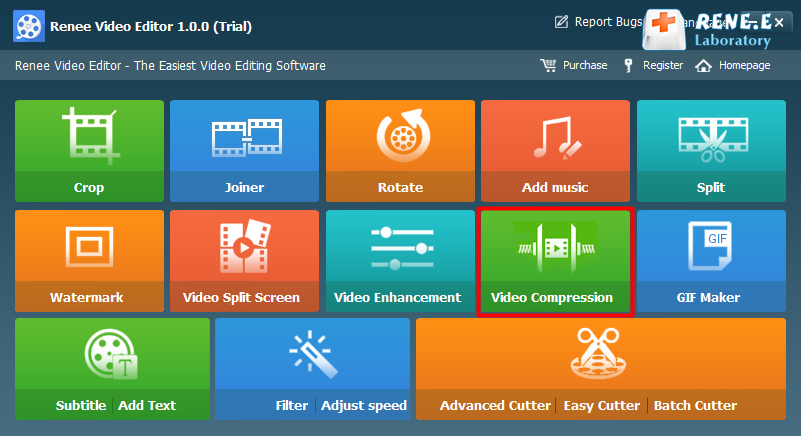Image resolution: width=801 pixels, height=436 pixels.
Task: Select the Rotate film reel icon
Action: point(404,135)
